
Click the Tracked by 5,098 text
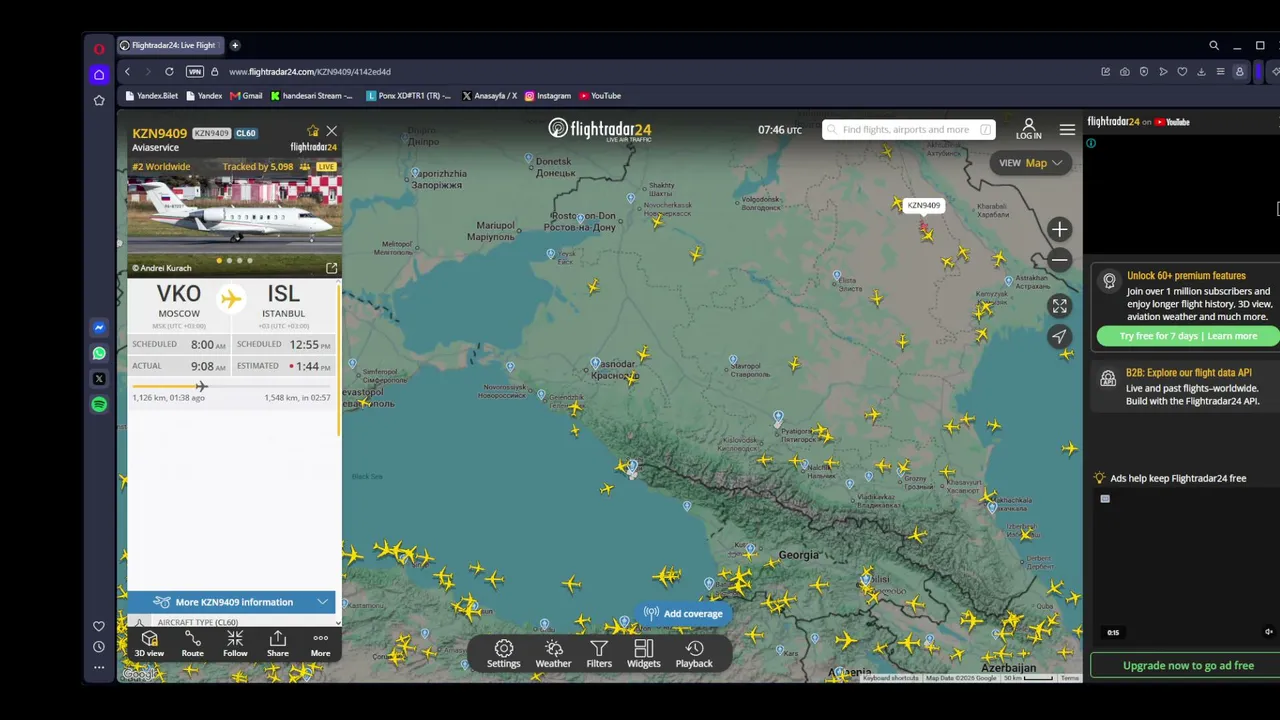258,167
